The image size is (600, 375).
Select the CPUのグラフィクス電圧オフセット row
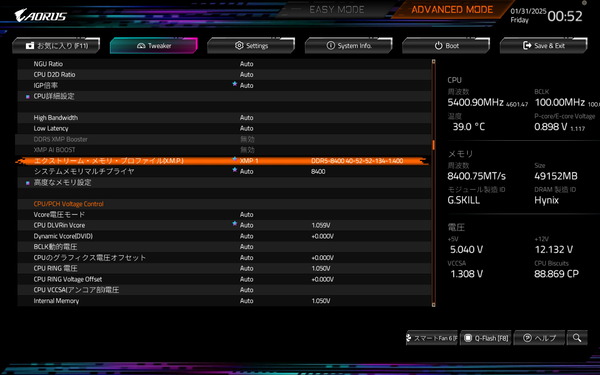click(x=224, y=258)
